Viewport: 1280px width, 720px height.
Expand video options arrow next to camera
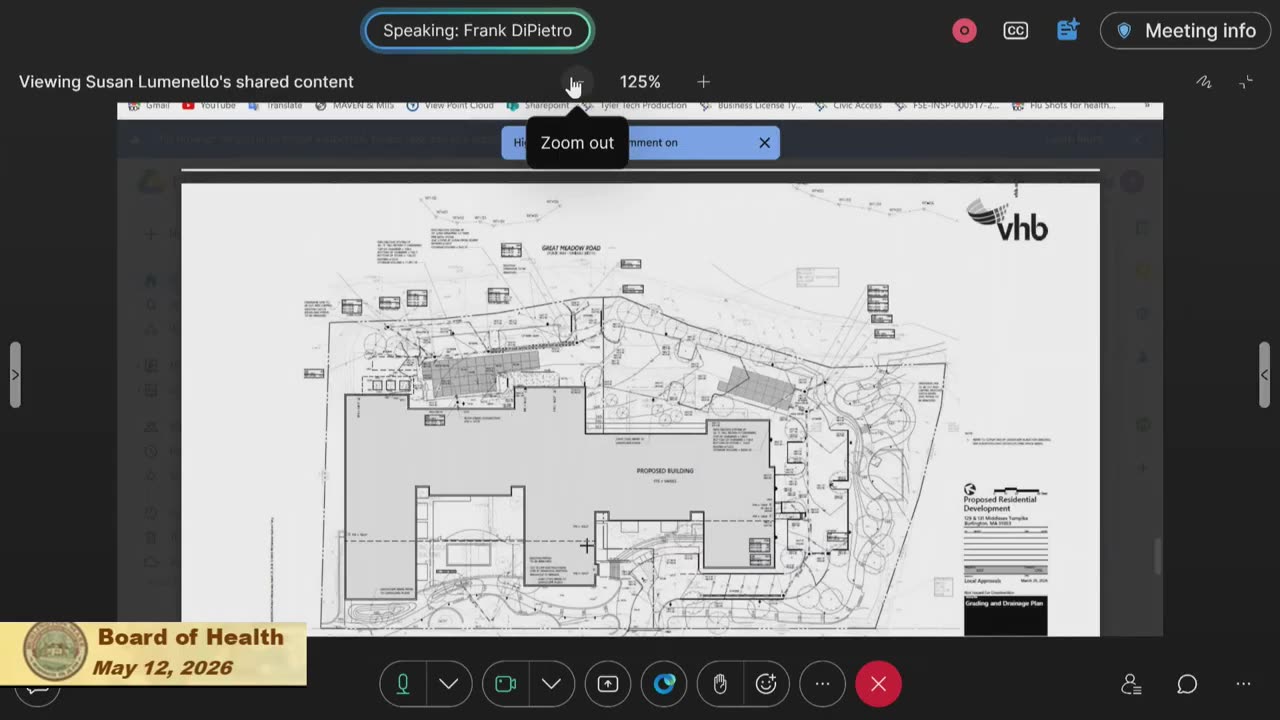pos(552,684)
